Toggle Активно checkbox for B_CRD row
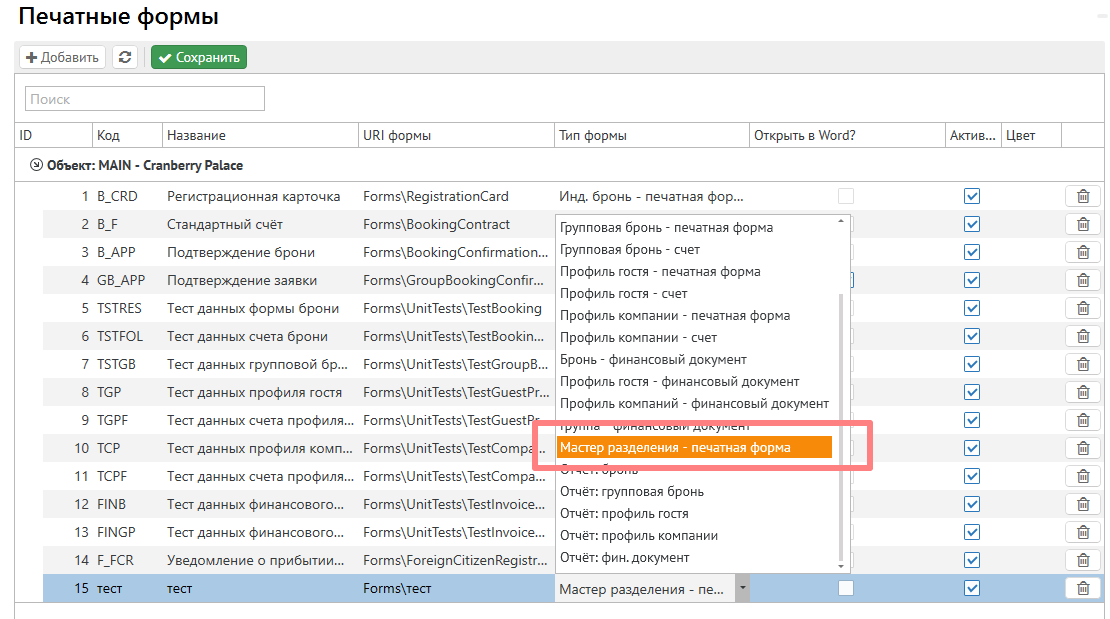1110x619 pixels. [x=971, y=197]
